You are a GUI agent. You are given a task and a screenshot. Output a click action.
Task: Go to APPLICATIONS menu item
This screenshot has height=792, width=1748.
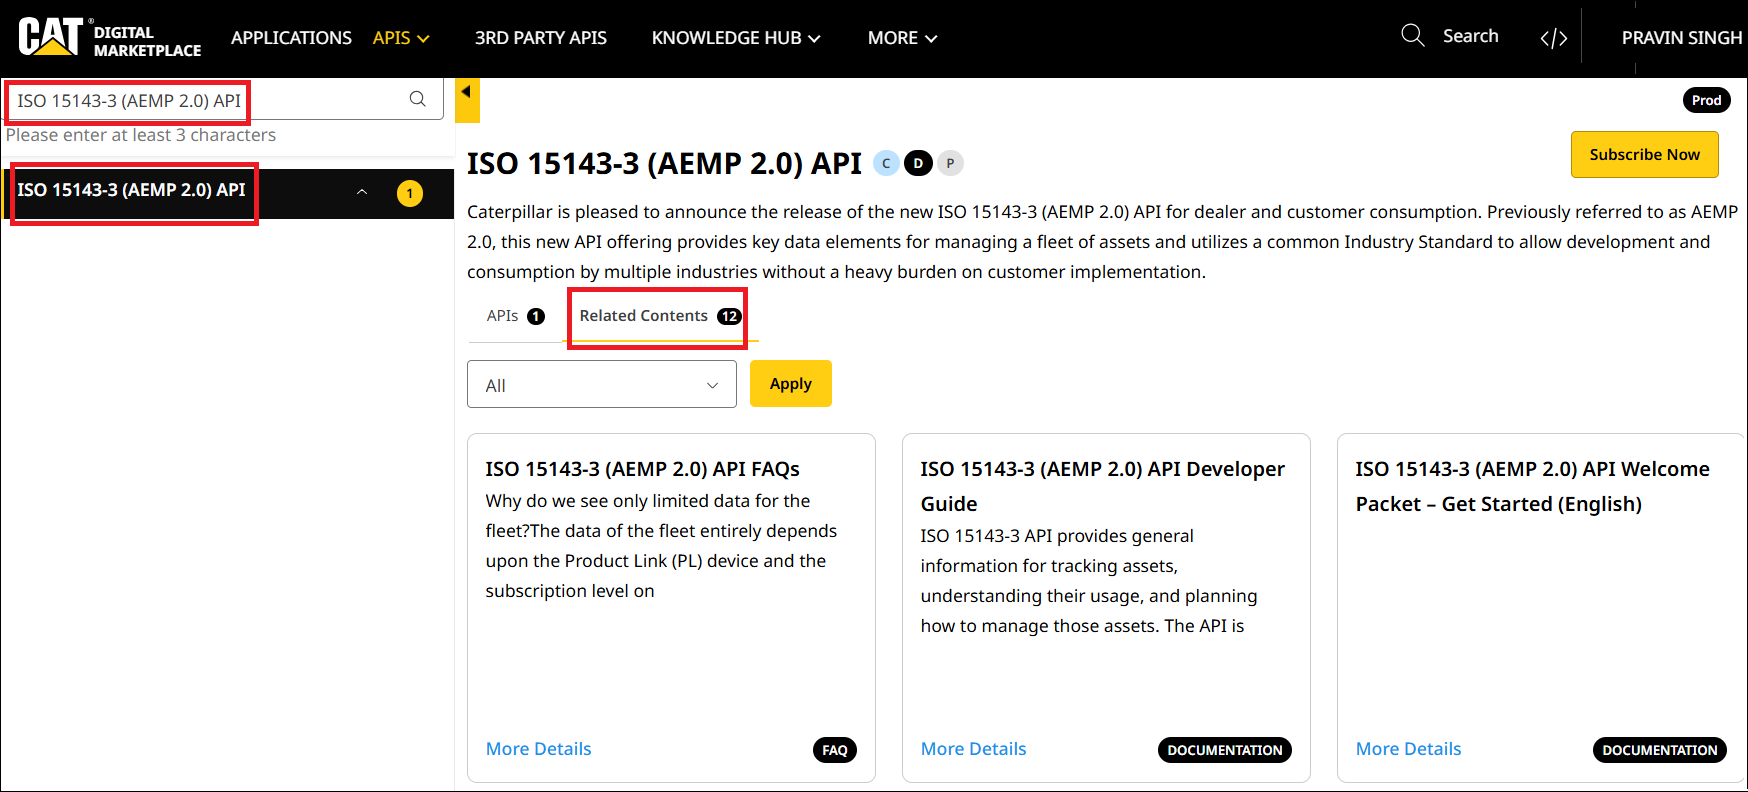coord(291,38)
